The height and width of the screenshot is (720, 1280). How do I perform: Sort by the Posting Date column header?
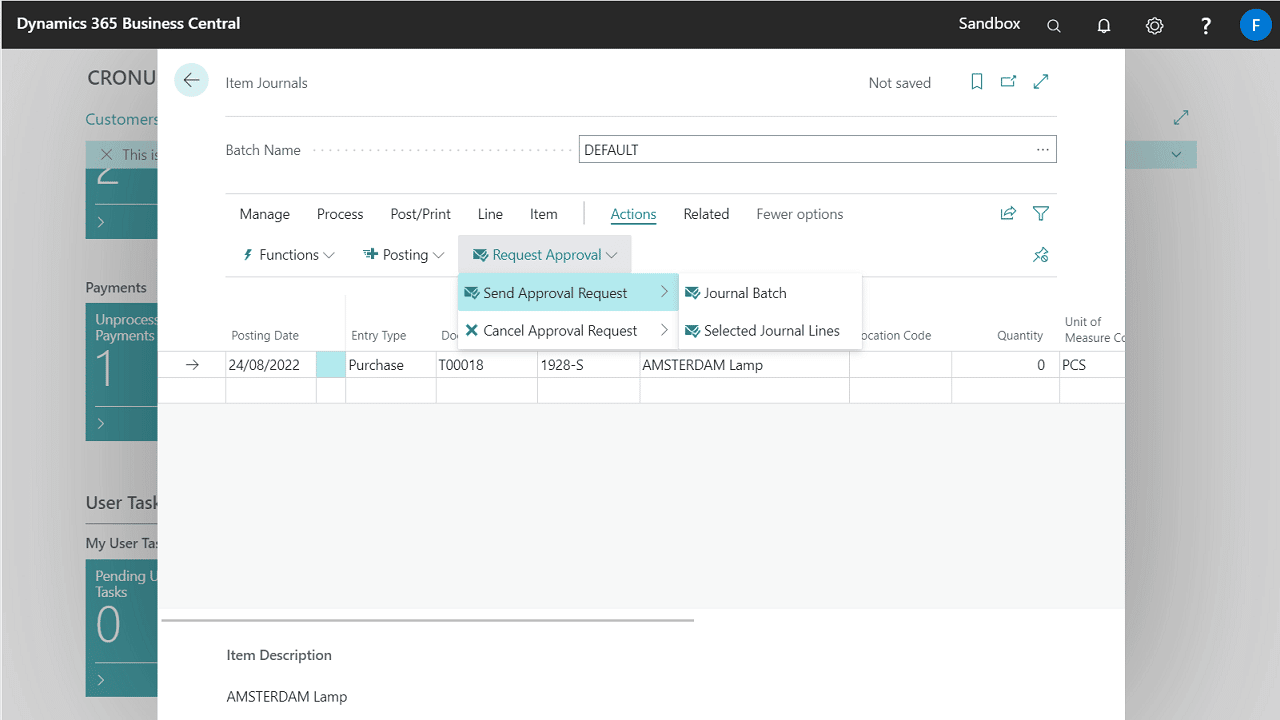(265, 336)
